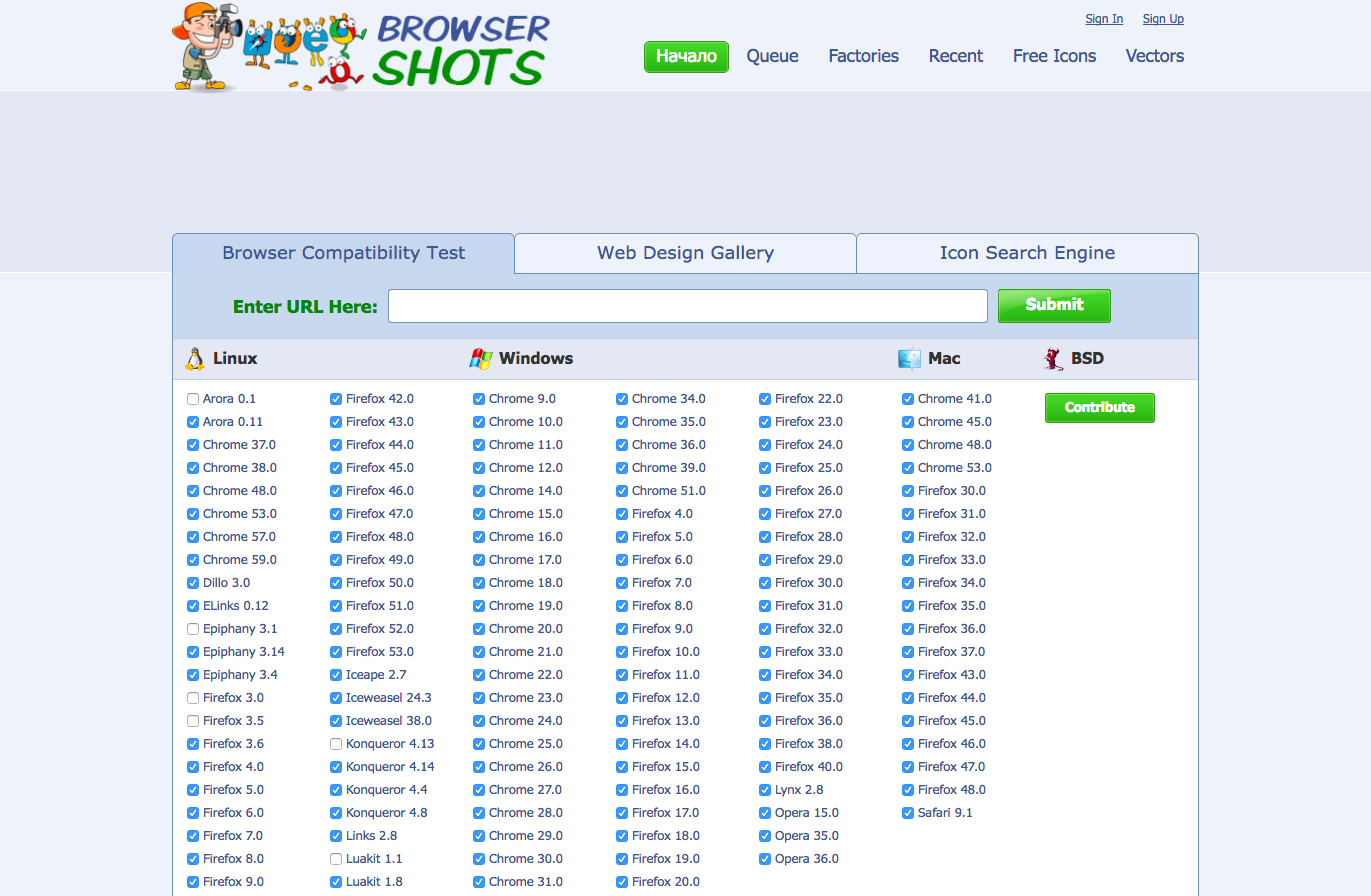Click the Luakit 1.8 label
1371x896 pixels.
[x=374, y=882]
